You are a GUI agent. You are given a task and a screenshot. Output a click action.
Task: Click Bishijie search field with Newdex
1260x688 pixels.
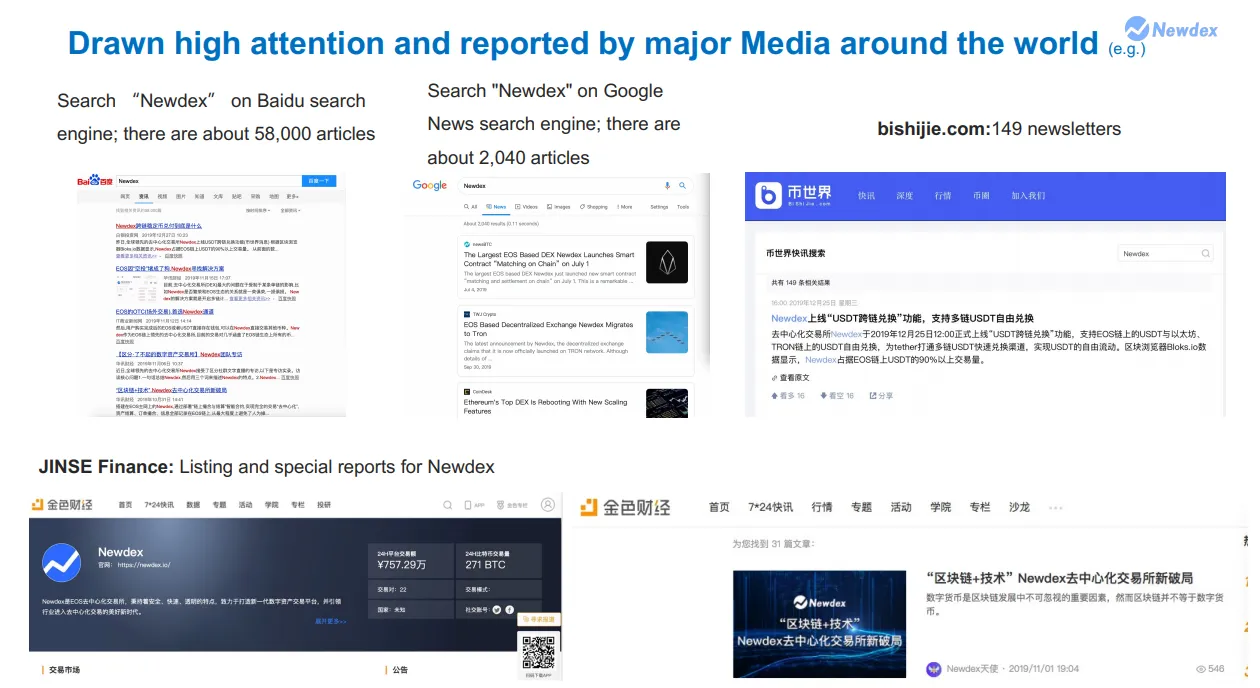(1165, 254)
